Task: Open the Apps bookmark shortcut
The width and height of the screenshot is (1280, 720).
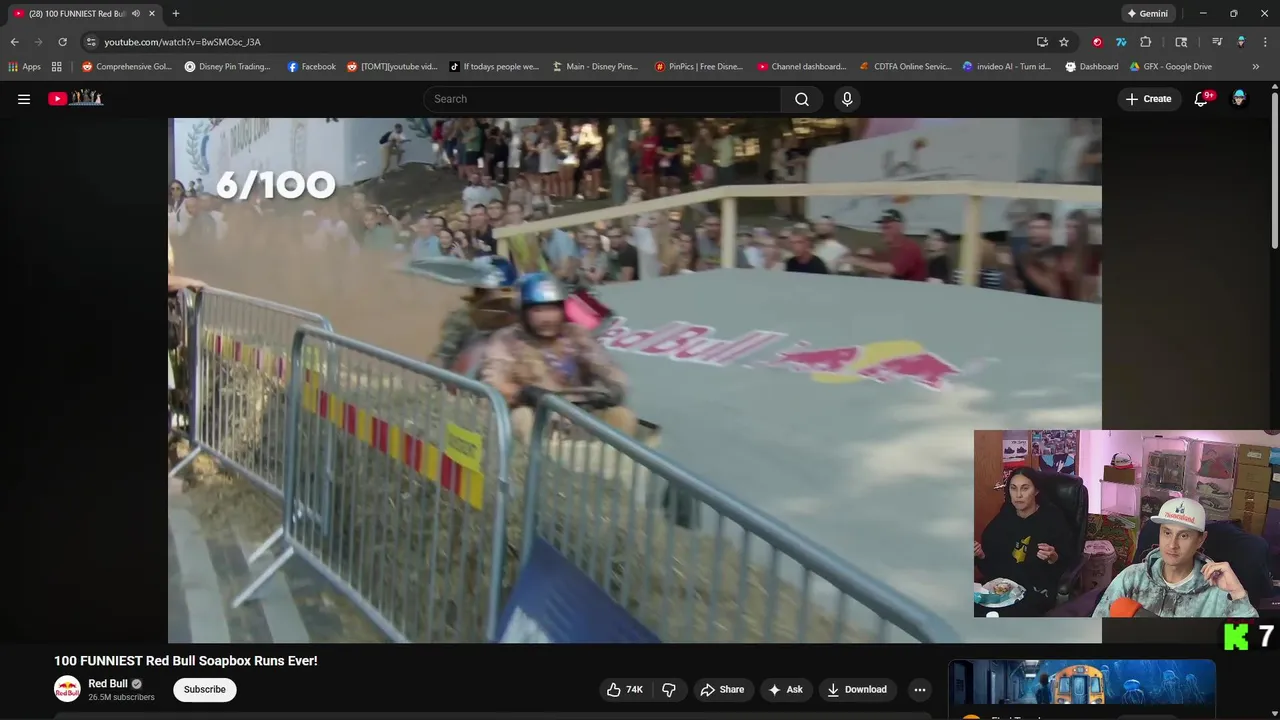Action: 25,67
